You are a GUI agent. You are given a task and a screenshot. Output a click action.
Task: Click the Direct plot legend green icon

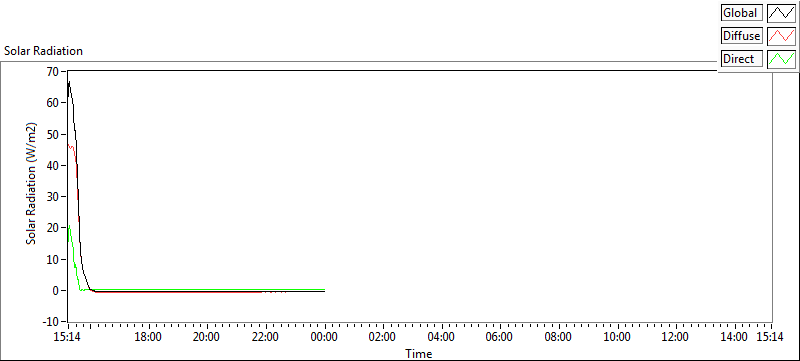(782, 59)
